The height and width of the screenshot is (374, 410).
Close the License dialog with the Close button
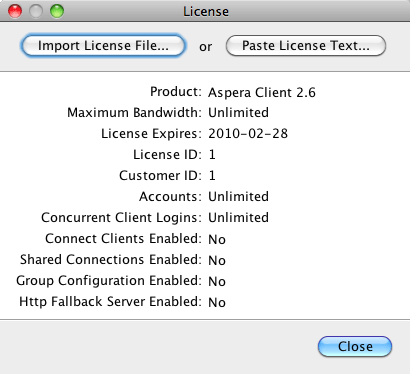tap(355, 347)
